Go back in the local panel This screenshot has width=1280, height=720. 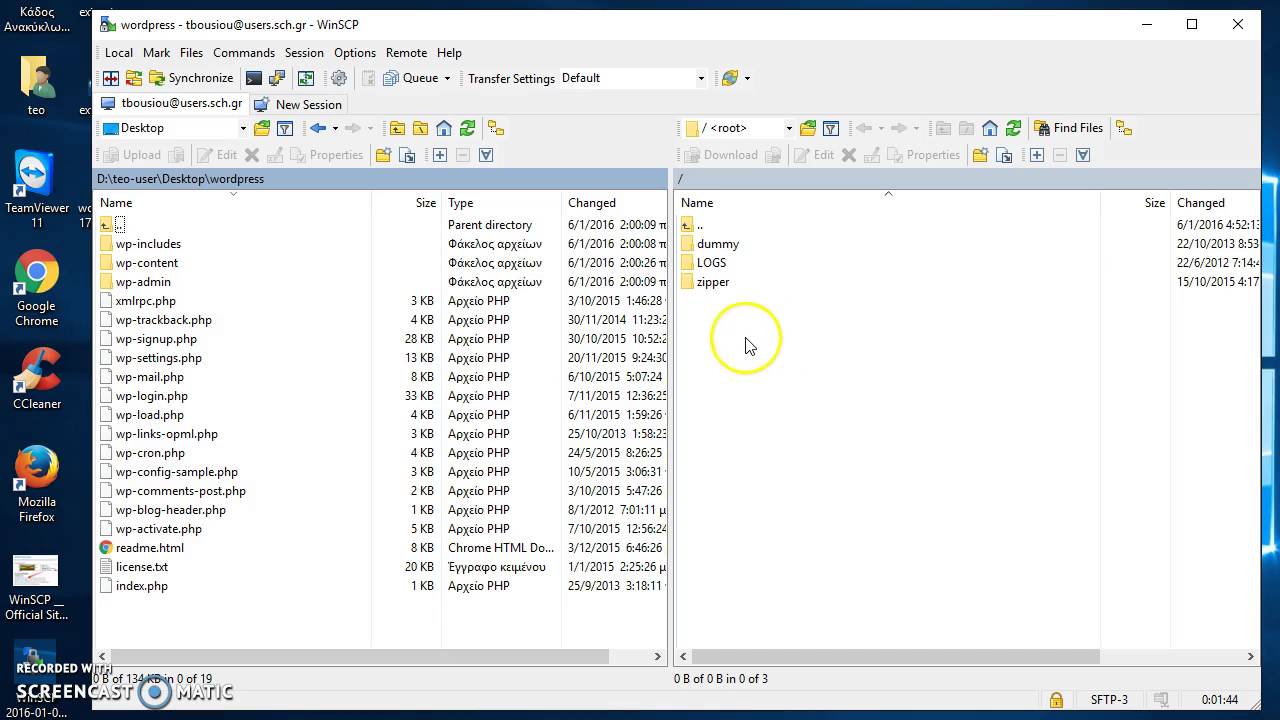click(318, 128)
